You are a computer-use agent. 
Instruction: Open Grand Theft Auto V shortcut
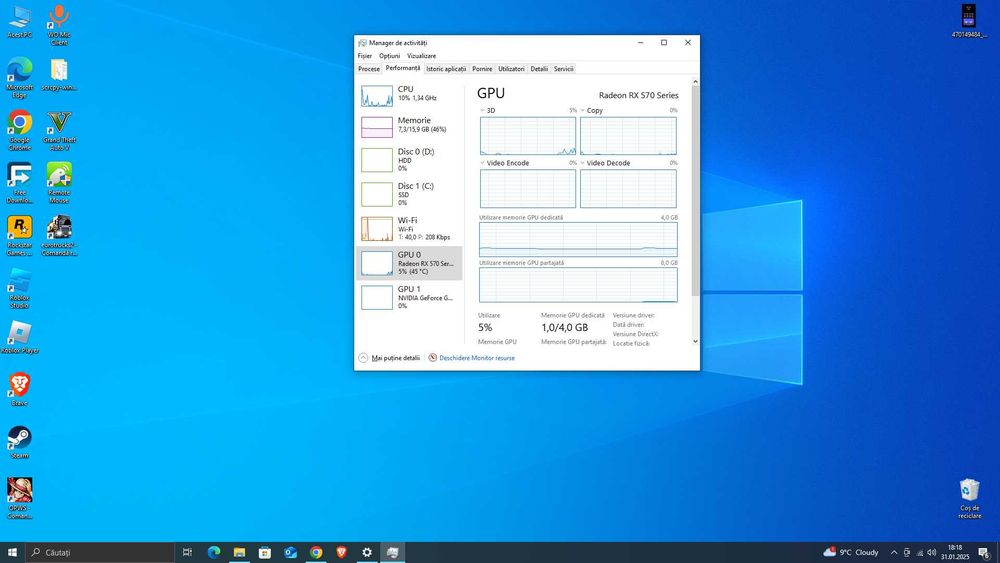(x=59, y=131)
